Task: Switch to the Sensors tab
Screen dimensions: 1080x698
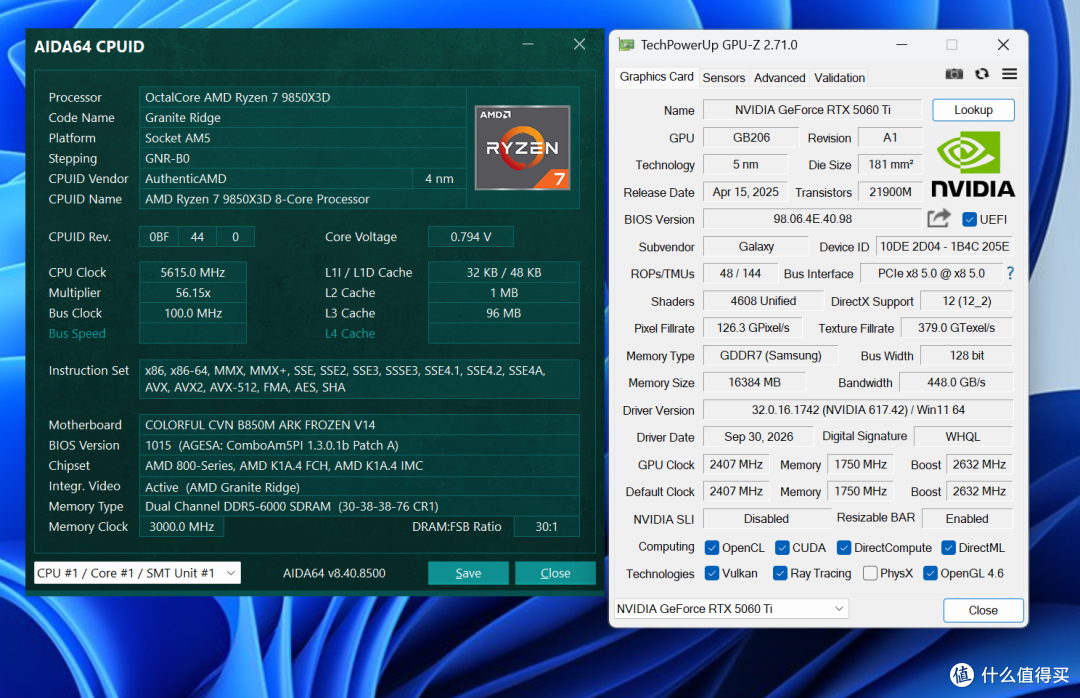Action: [x=723, y=78]
